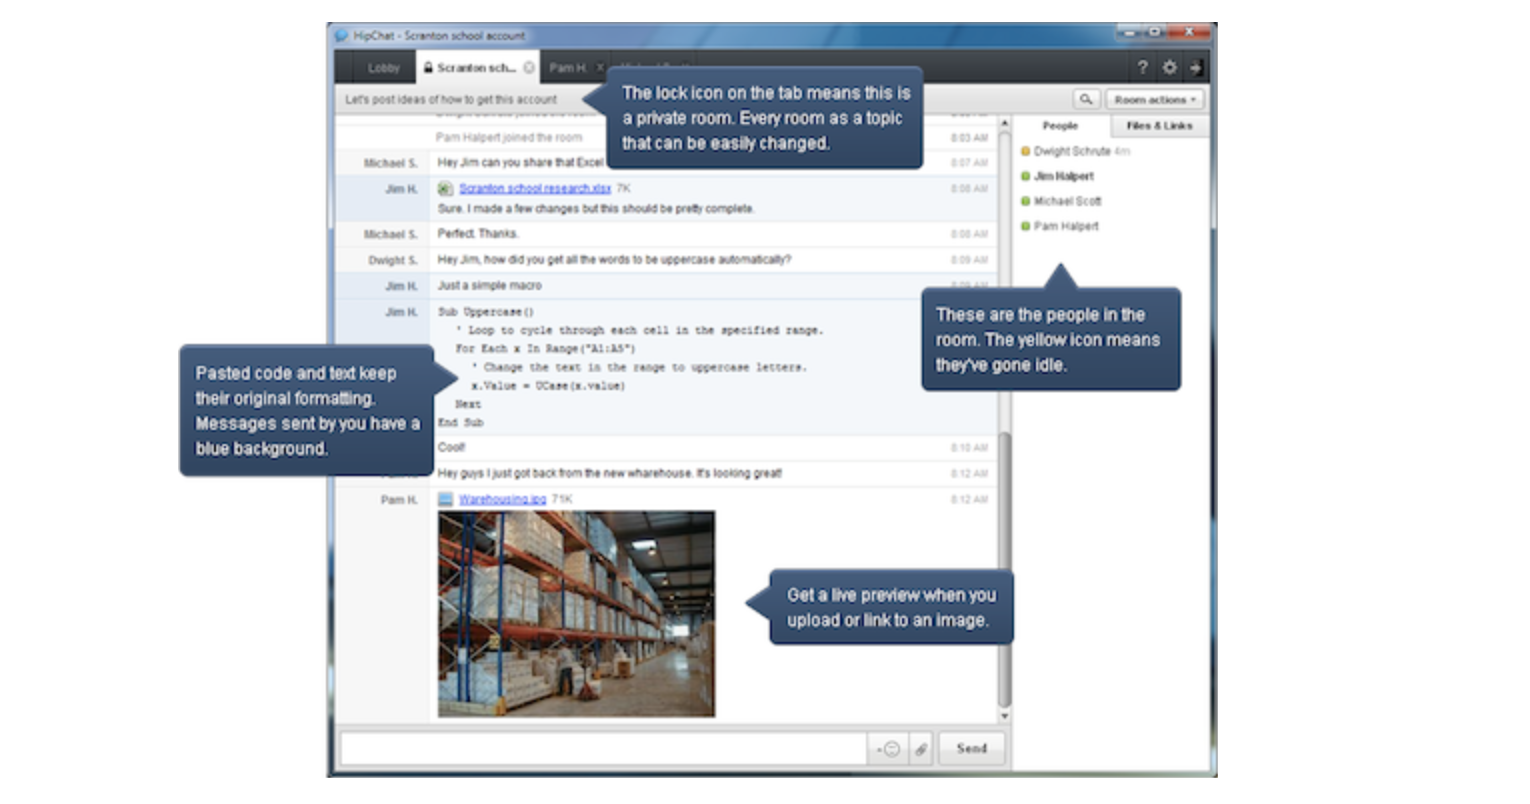
Task: Select the Scranton sch... room tab
Action: click(476, 68)
